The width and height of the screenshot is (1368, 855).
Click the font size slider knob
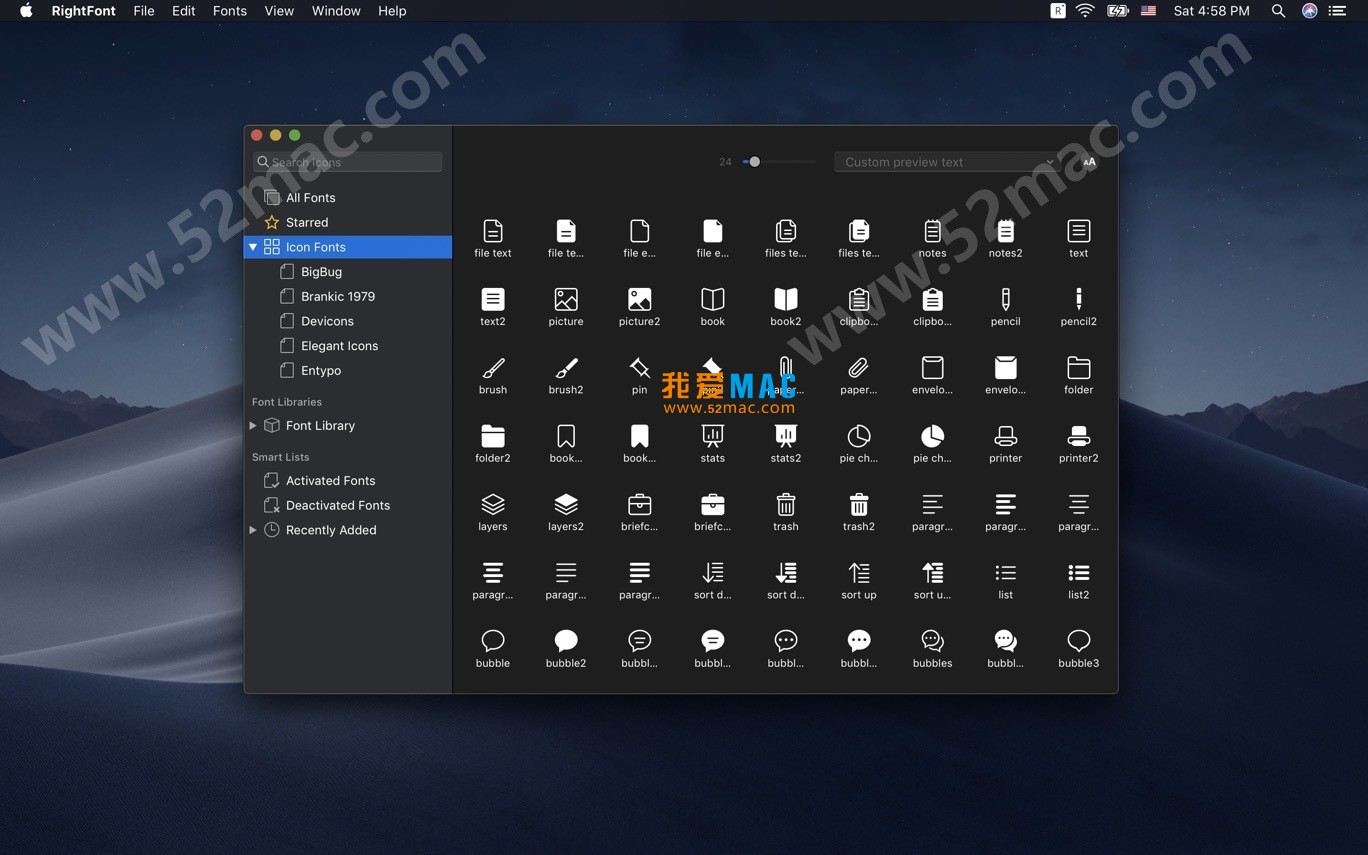pos(754,162)
